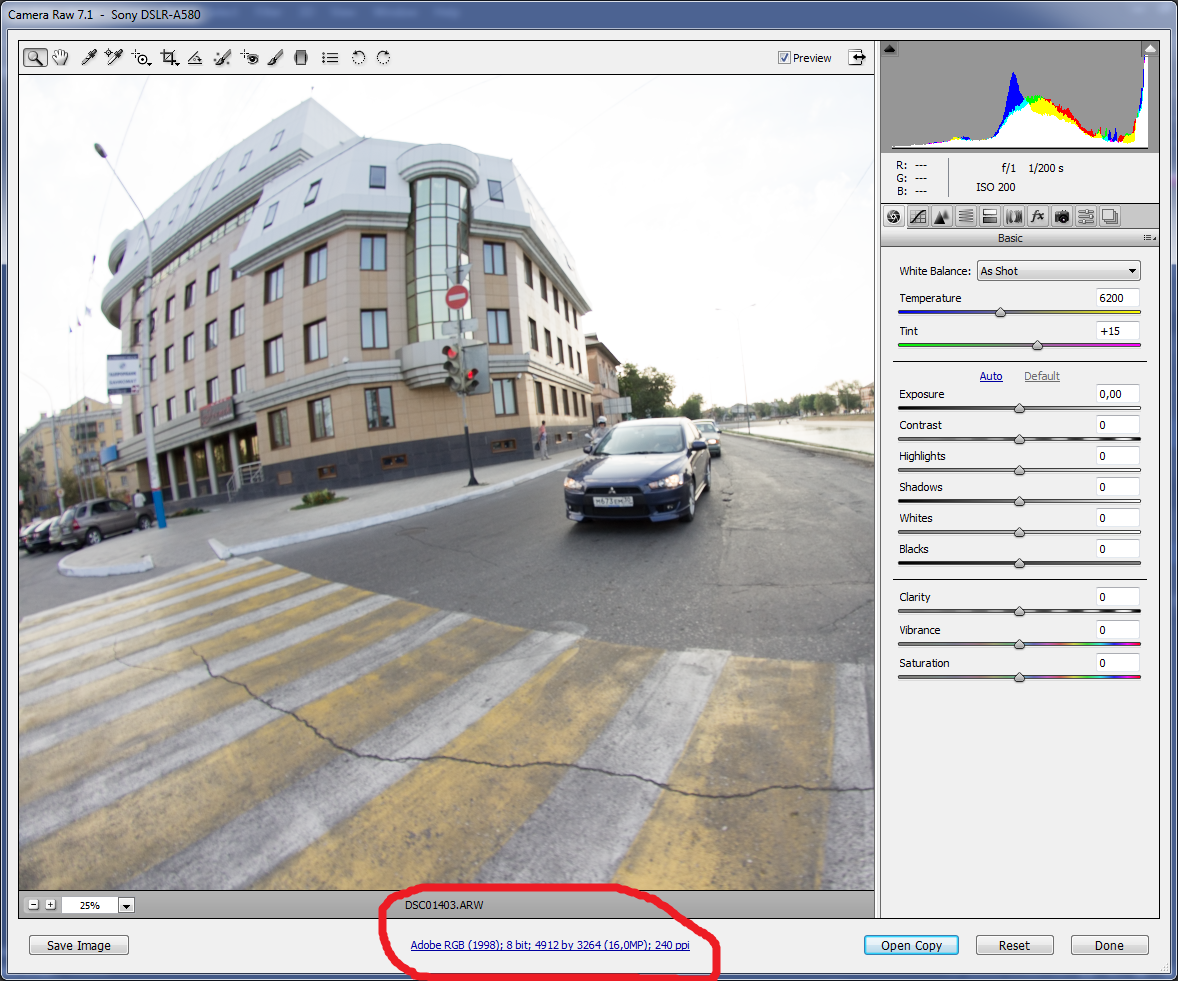Pick the White Balance eyedropper tool

[x=88, y=58]
